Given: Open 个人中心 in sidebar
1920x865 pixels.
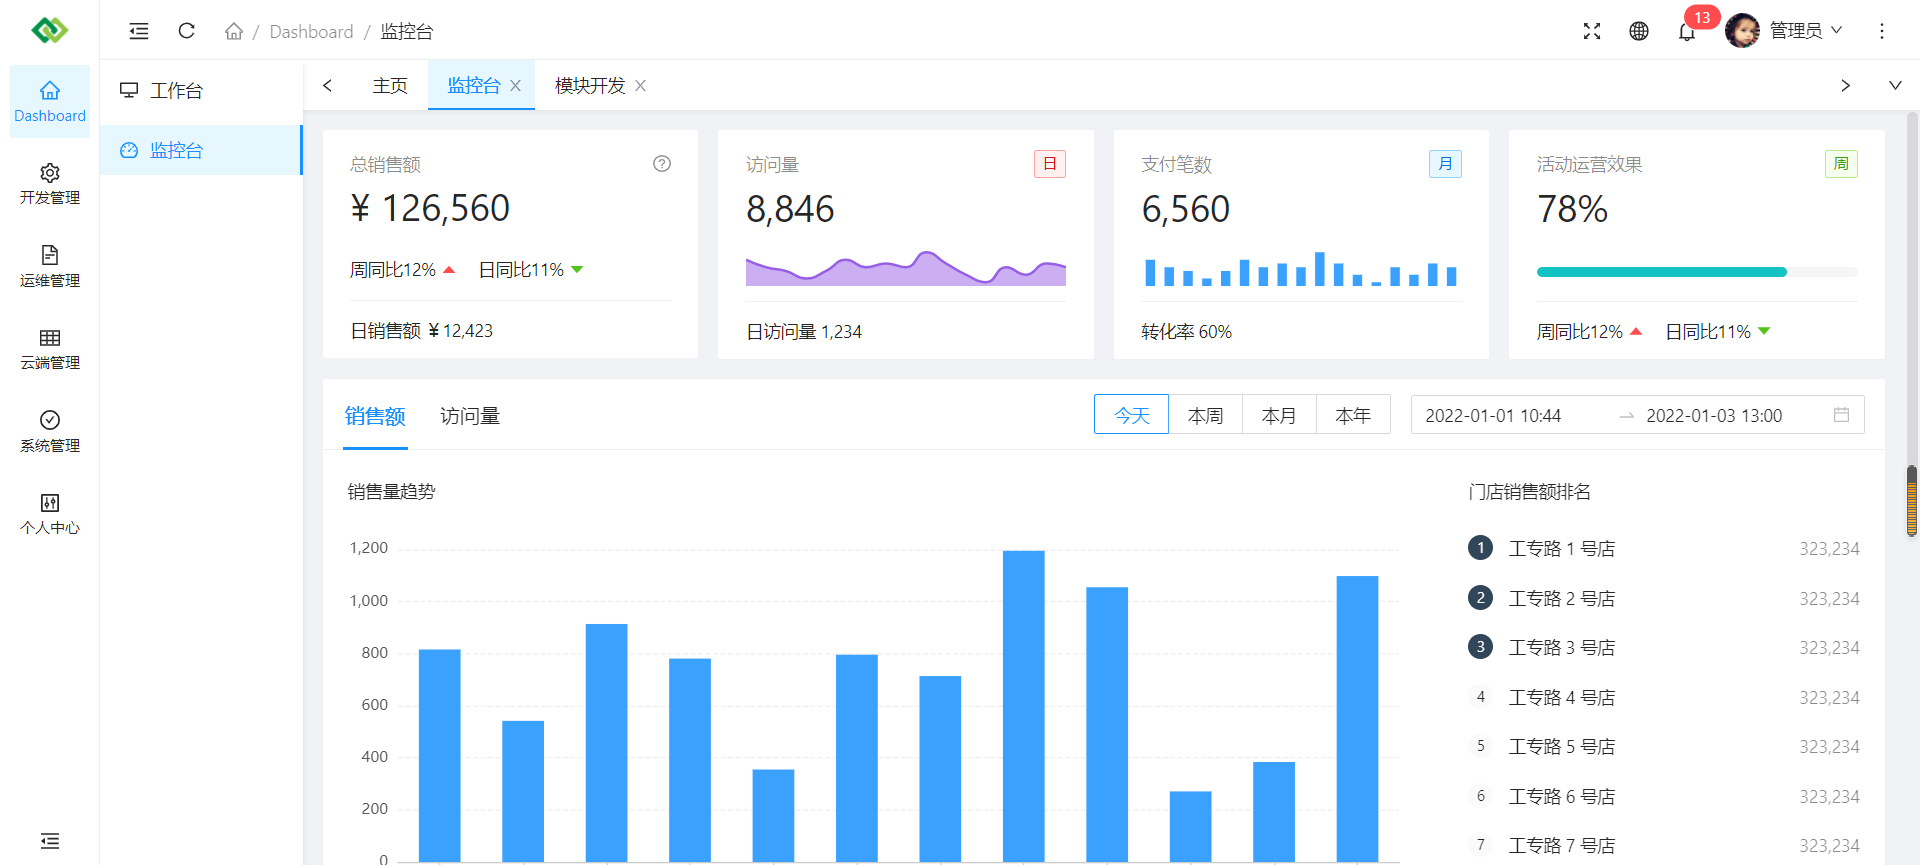Looking at the screenshot, I should [50, 514].
